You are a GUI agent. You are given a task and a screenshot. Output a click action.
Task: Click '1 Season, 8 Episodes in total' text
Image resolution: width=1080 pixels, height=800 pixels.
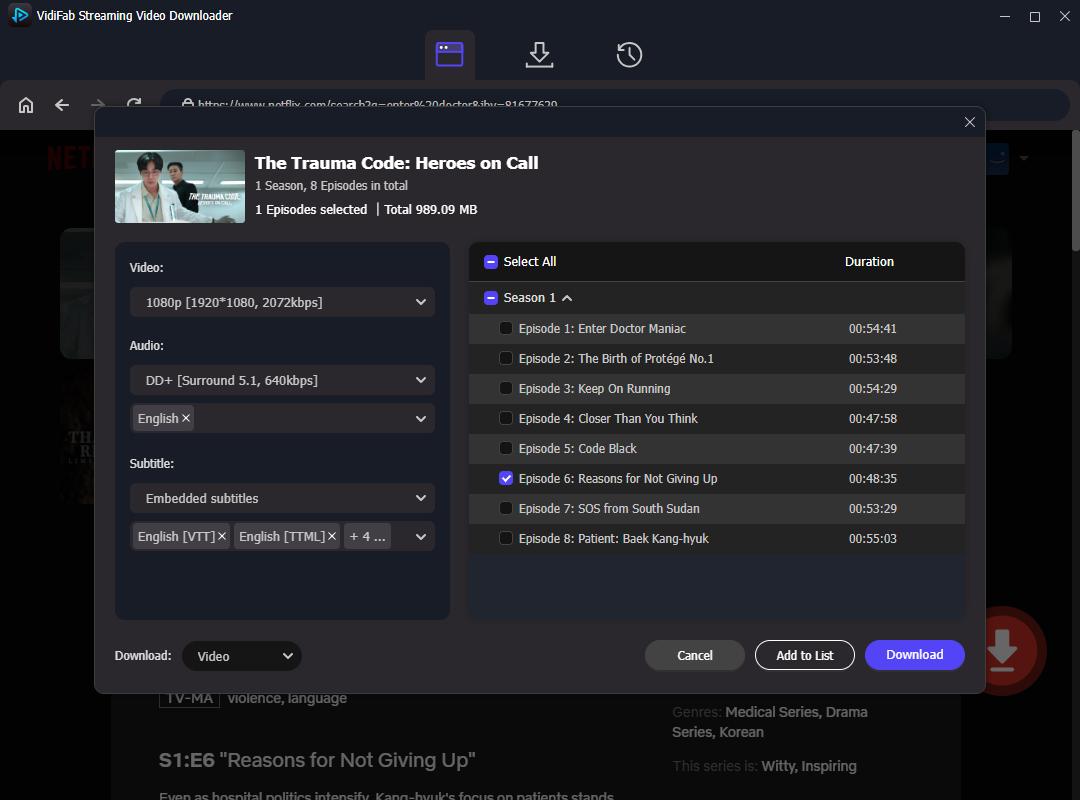(331, 185)
